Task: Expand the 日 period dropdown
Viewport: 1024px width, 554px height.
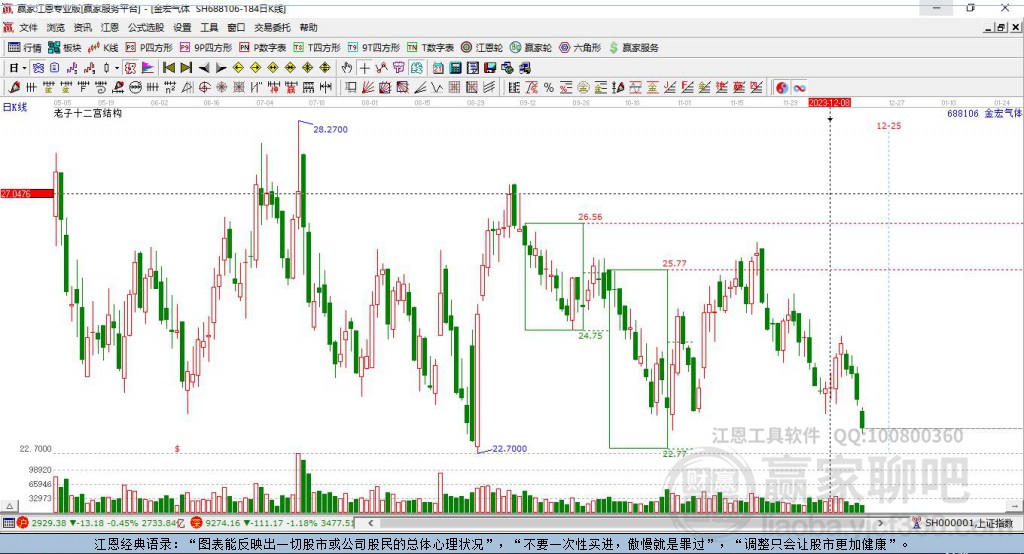Action: (x=24, y=68)
